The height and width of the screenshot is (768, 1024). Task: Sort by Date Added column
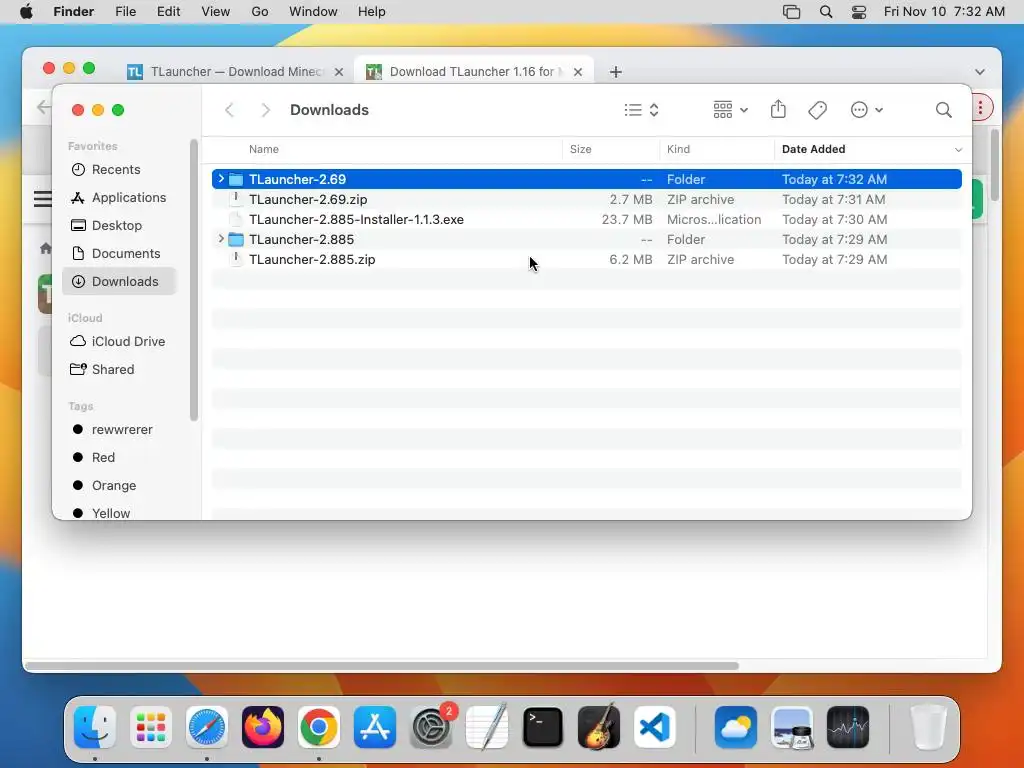813,149
